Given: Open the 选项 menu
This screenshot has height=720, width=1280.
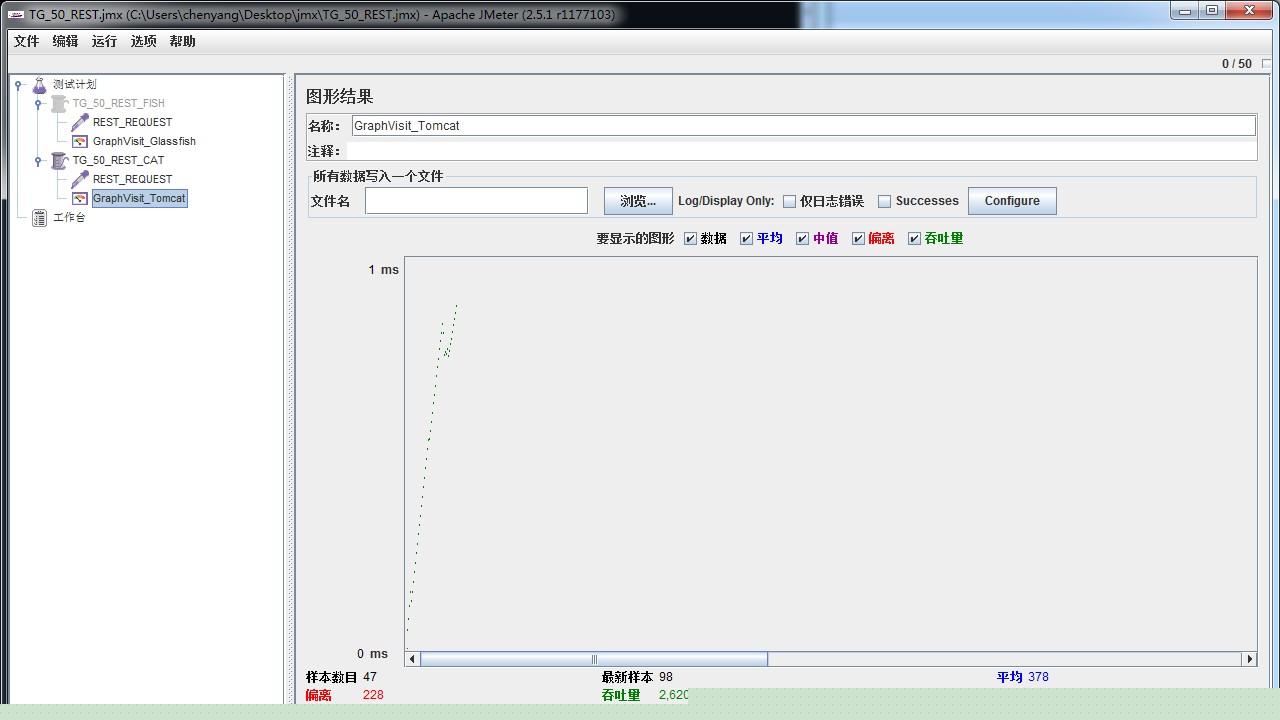Looking at the screenshot, I should [x=142, y=41].
